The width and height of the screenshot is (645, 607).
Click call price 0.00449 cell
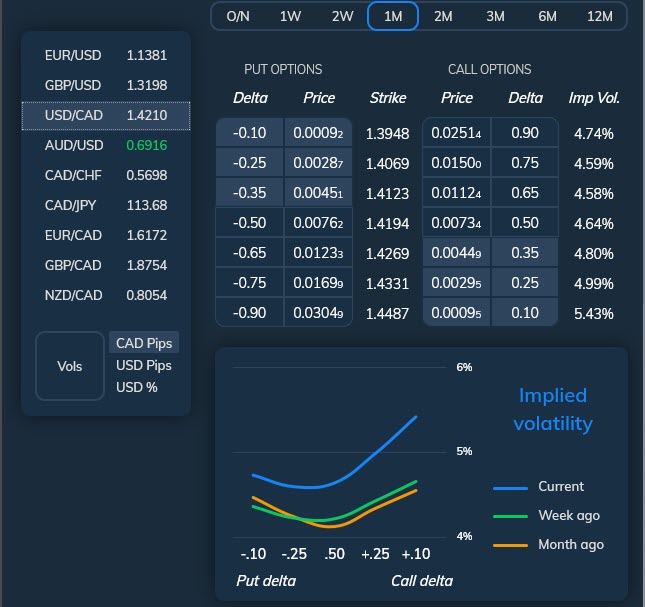pyautogui.click(x=456, y=253)
